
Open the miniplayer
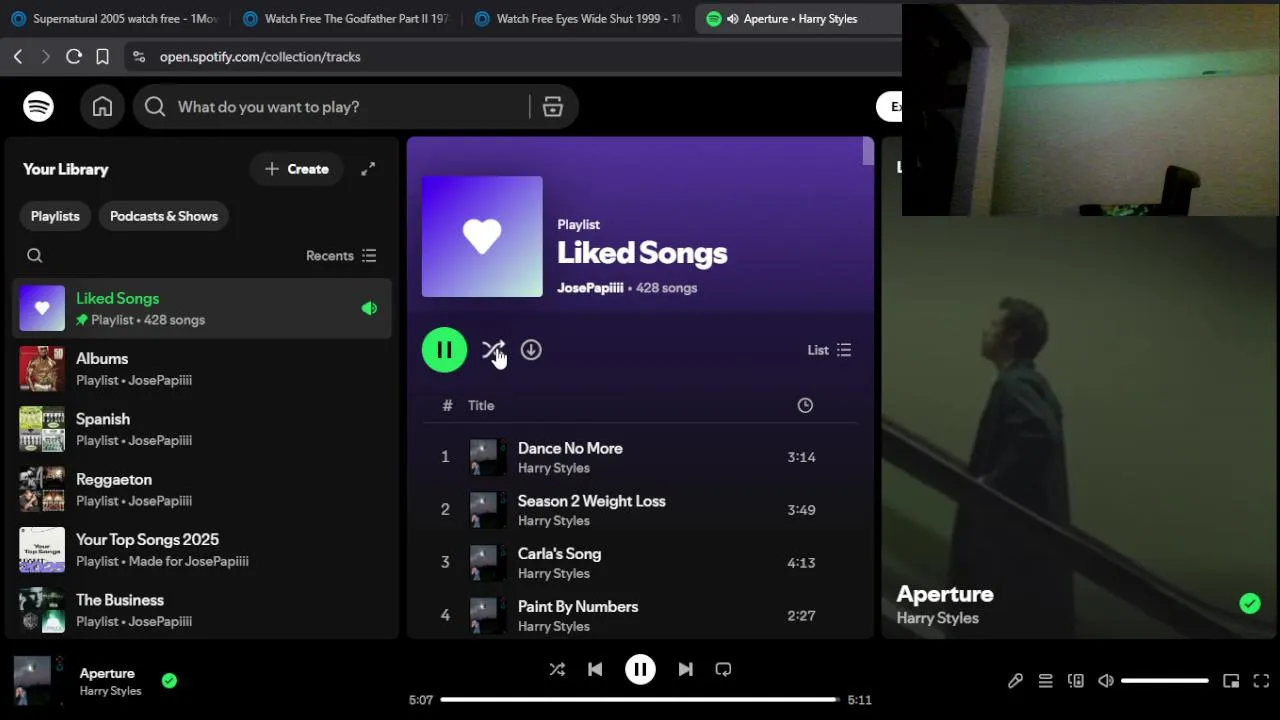[1231, 681]
